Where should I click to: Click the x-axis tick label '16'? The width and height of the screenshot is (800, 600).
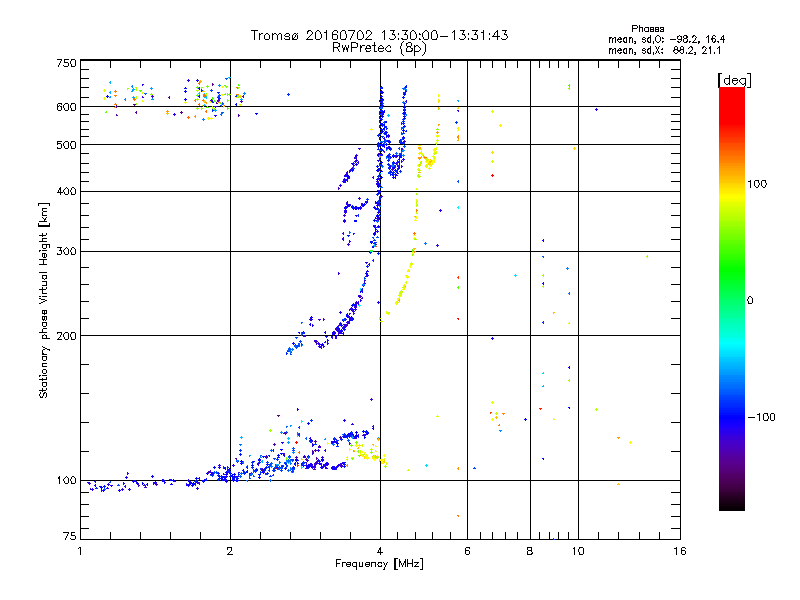click(680, 551)
